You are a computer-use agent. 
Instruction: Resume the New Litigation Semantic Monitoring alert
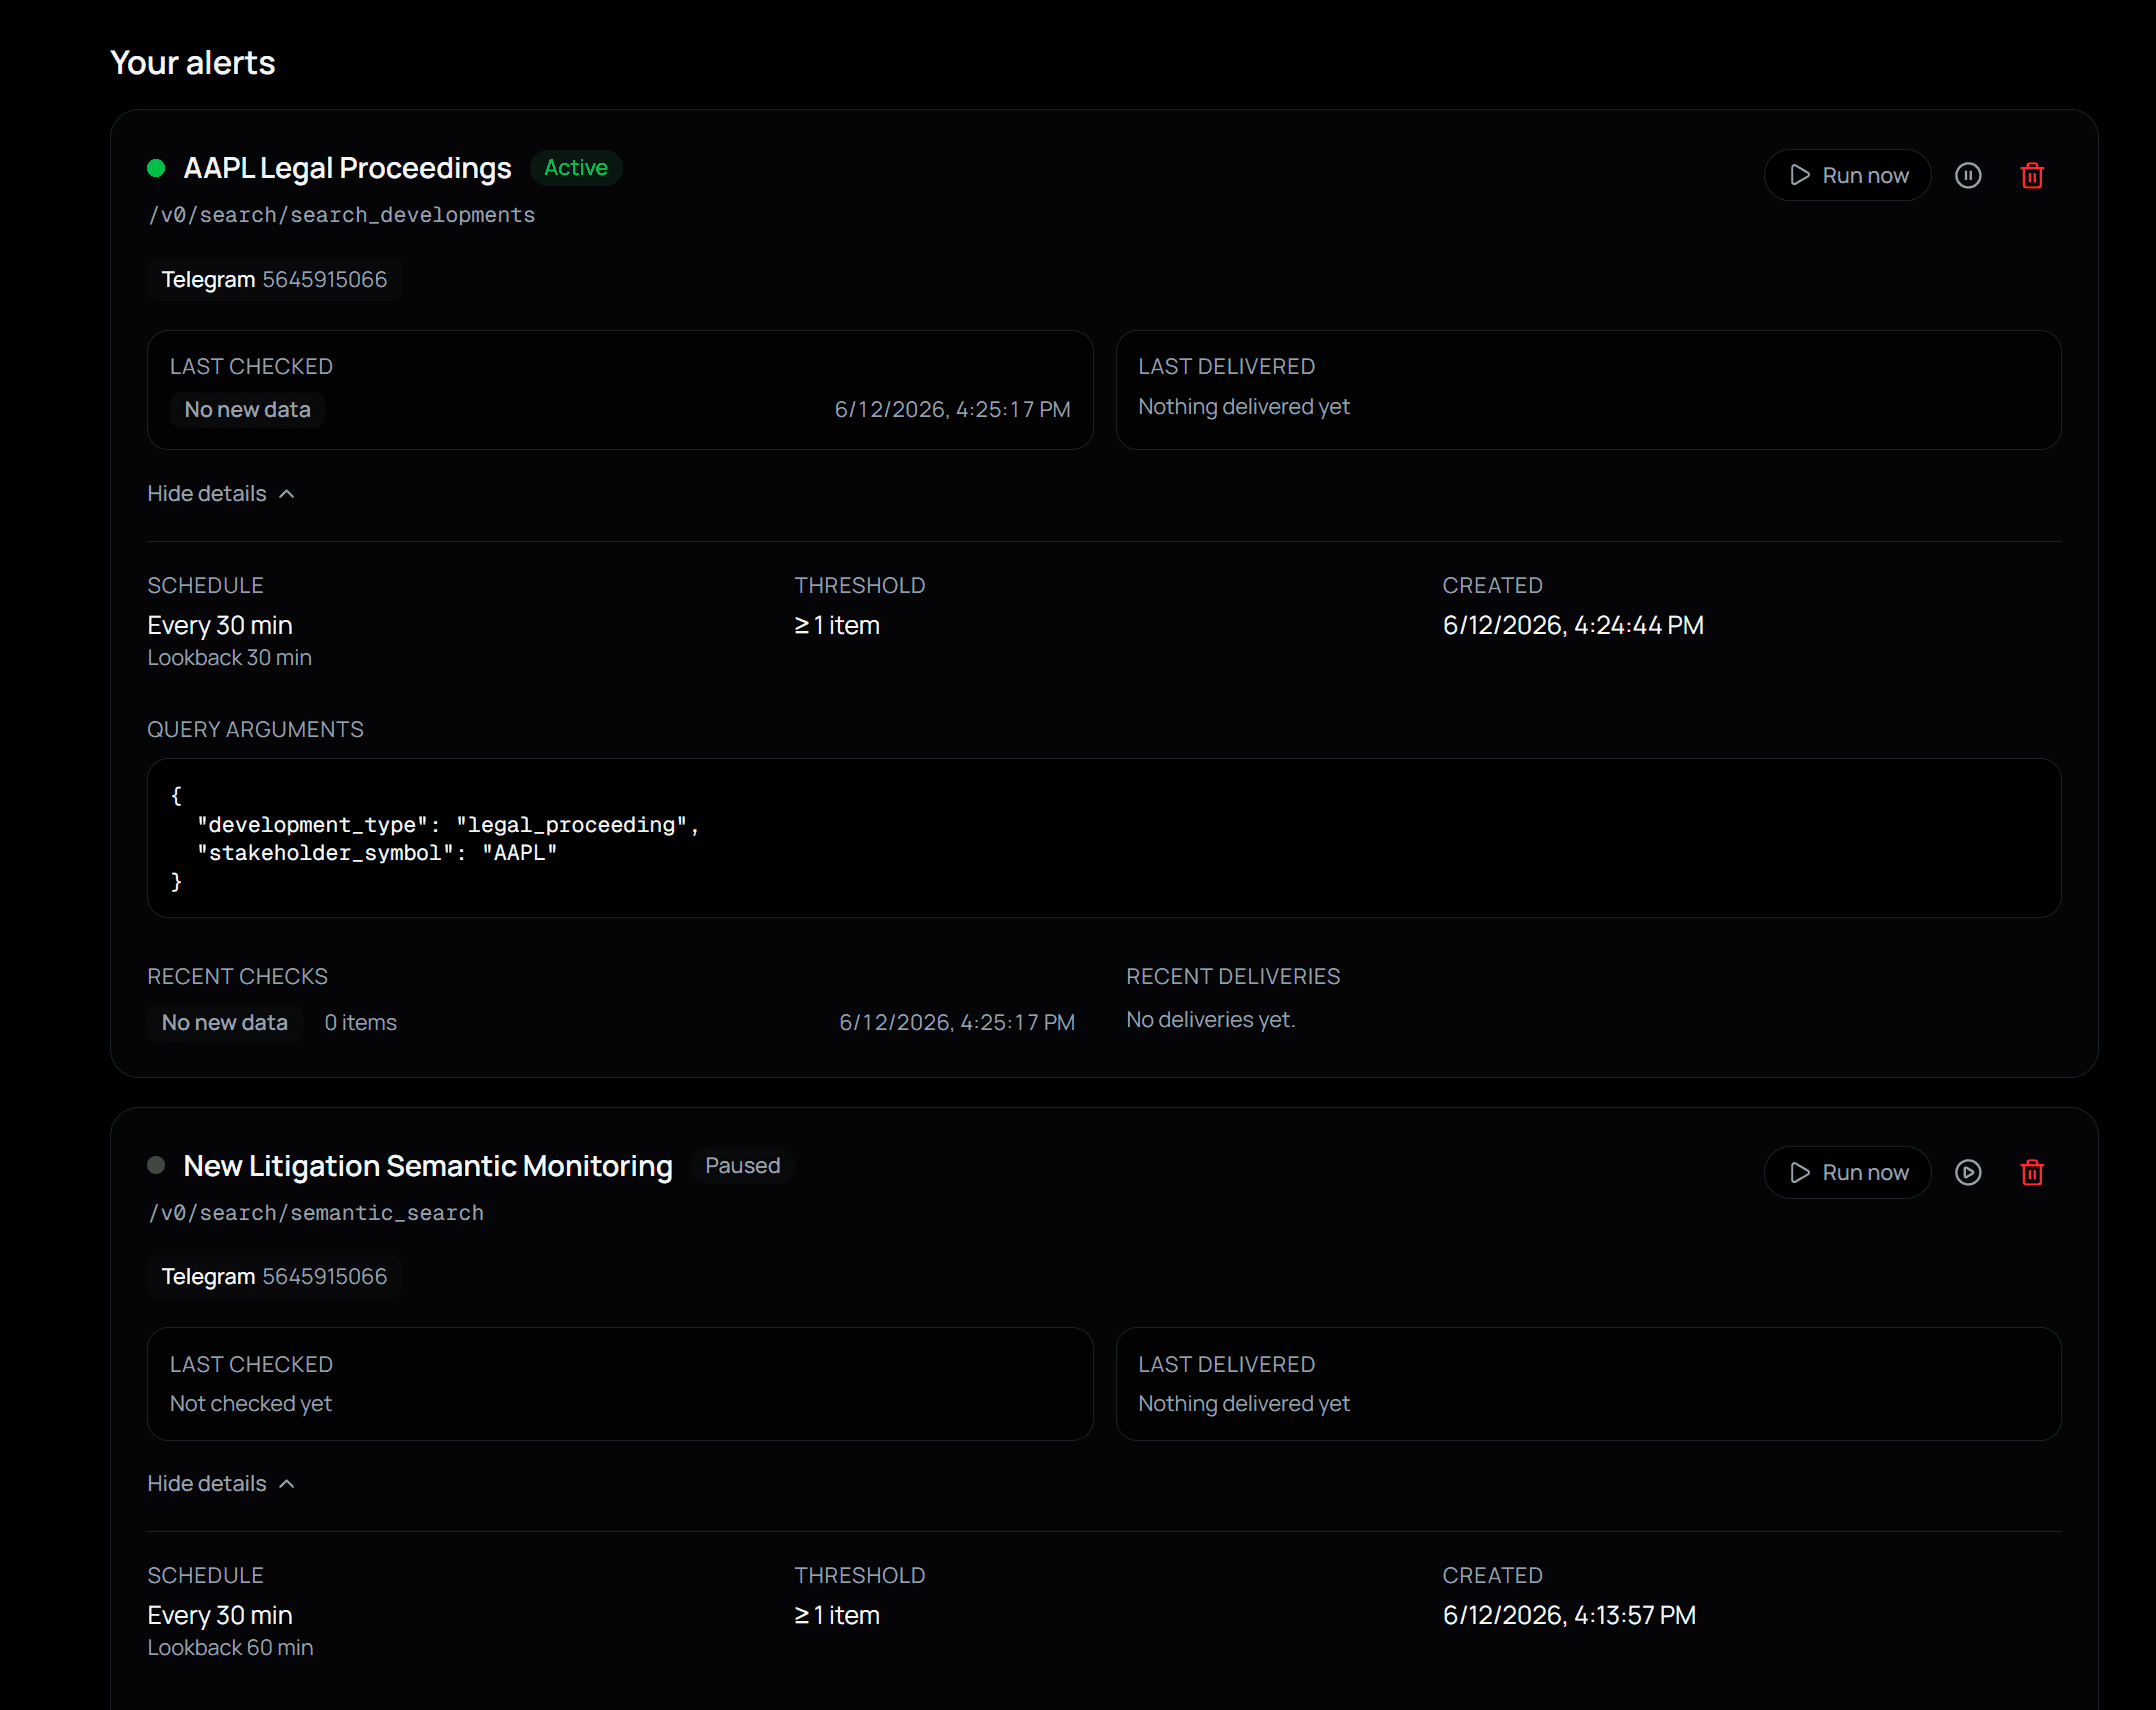point(1968,1173)
